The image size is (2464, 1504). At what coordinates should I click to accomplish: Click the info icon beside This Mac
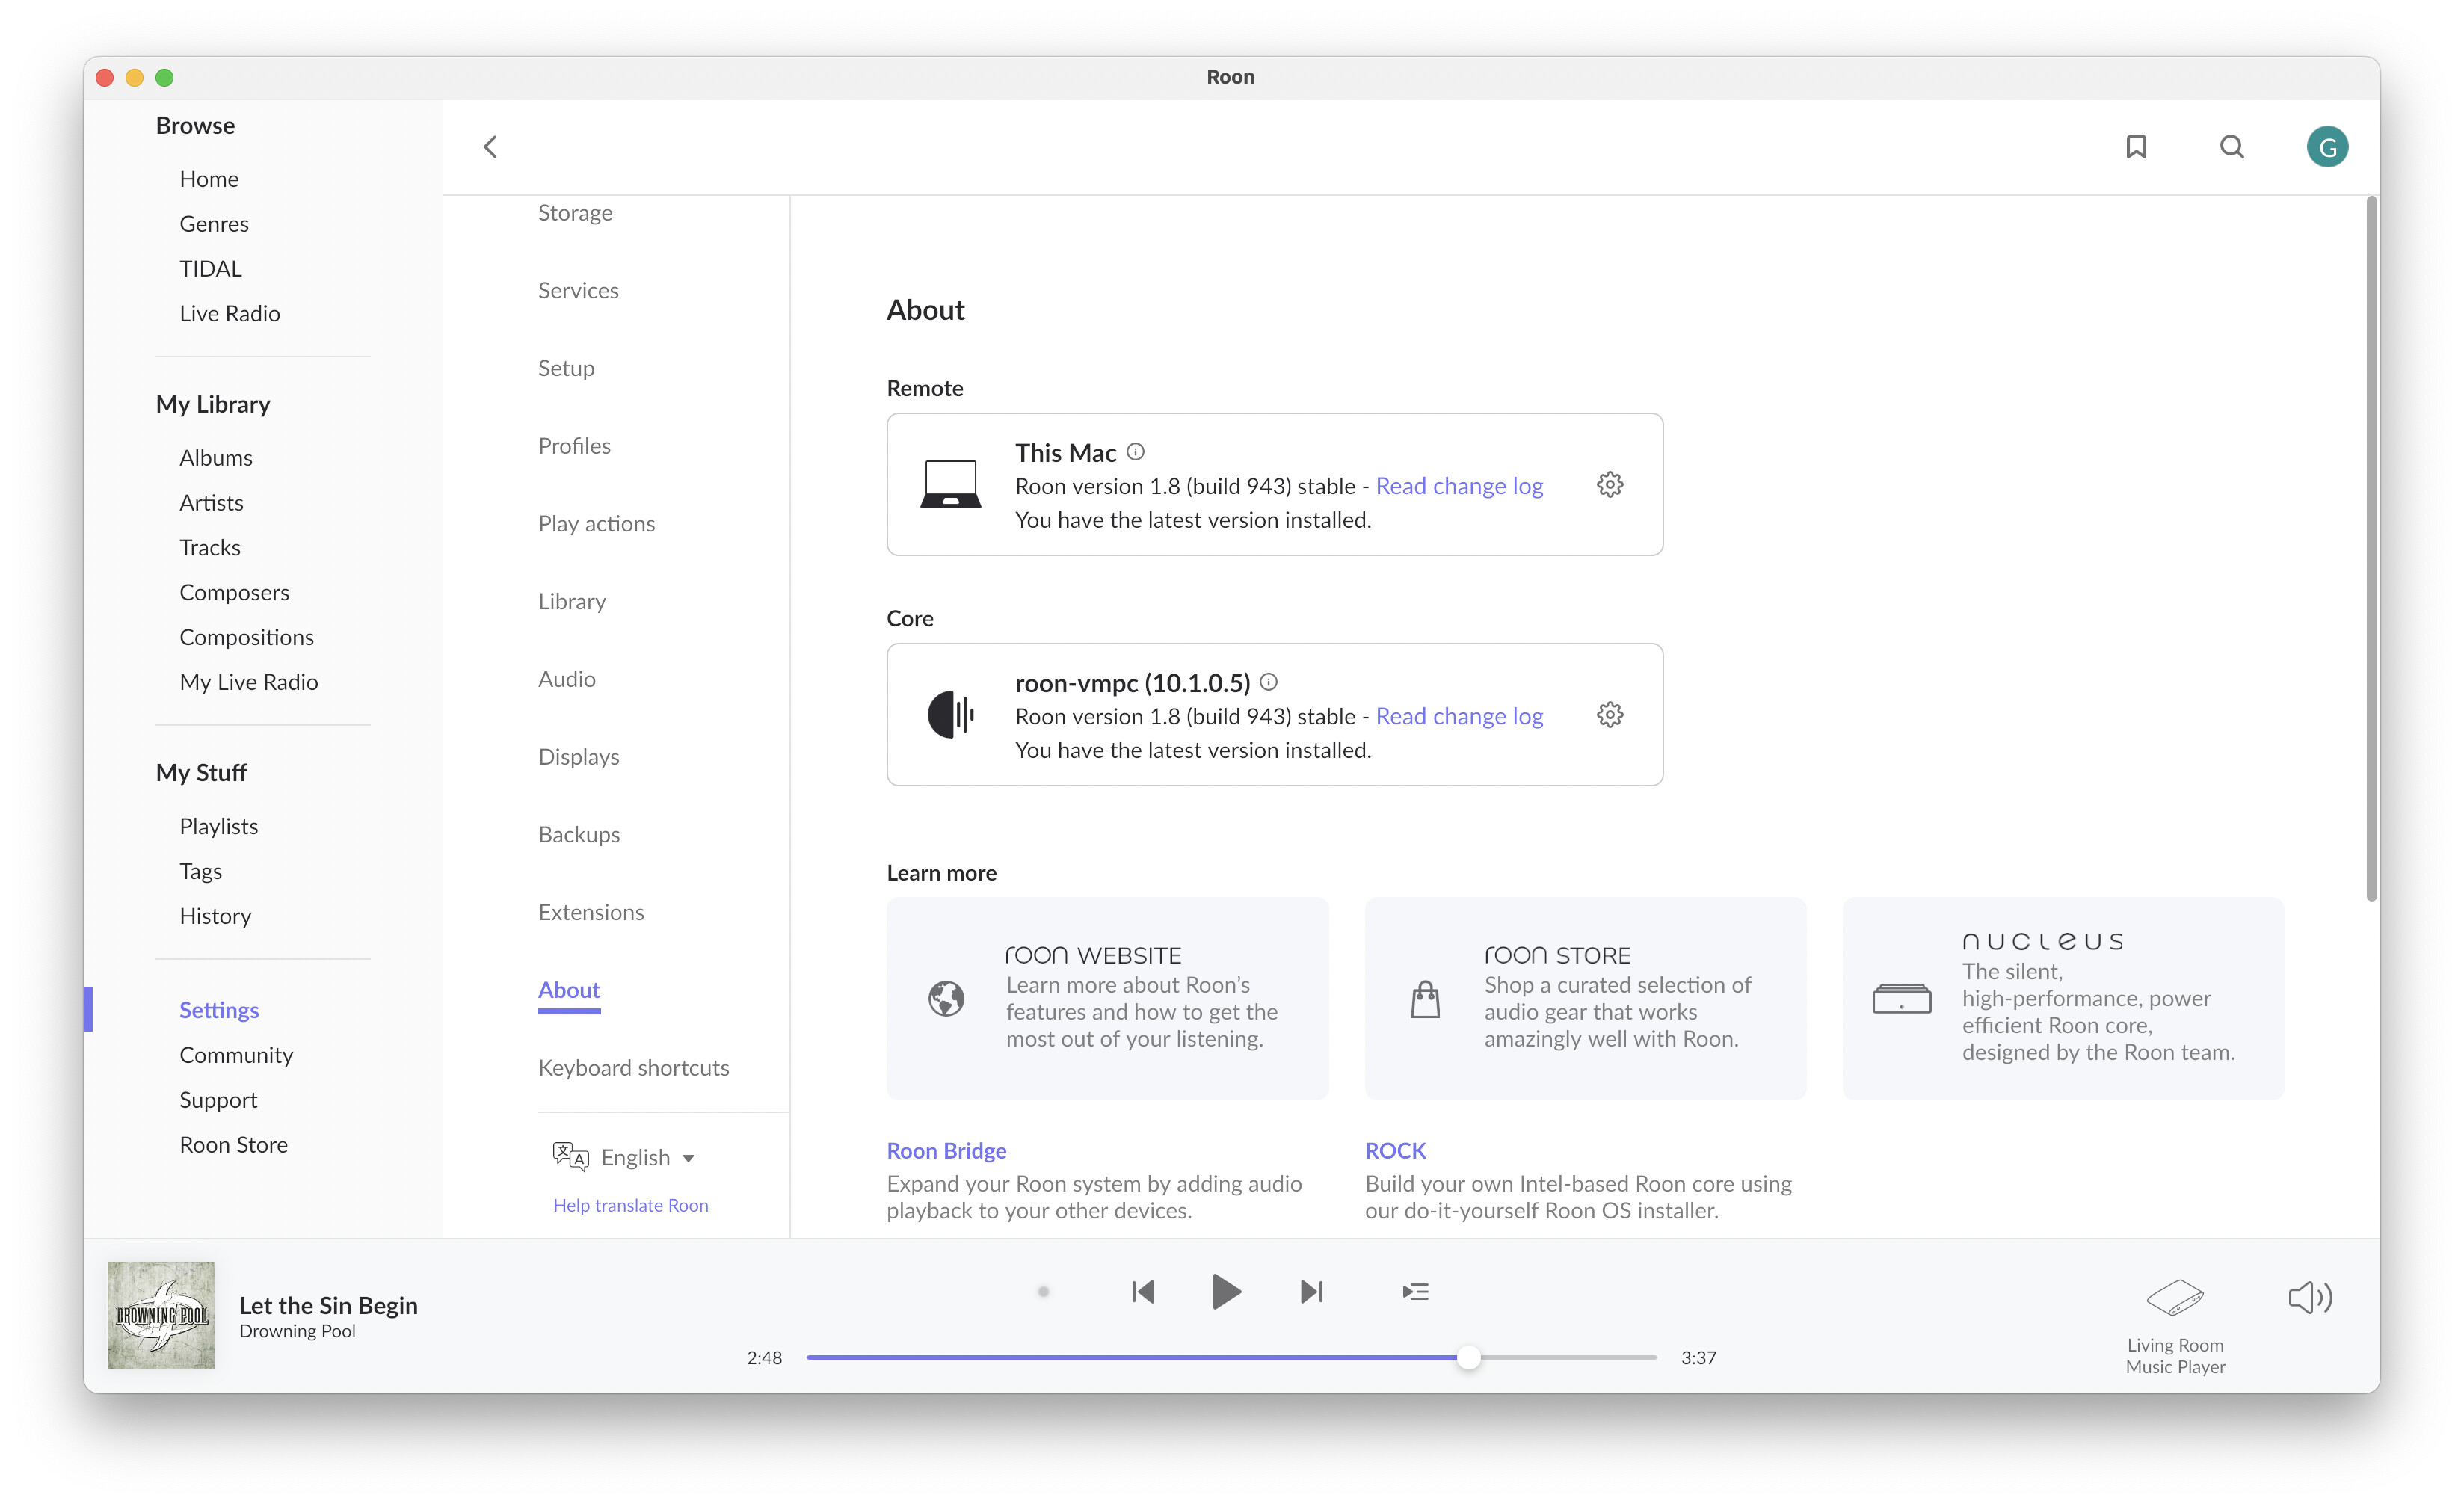1135,451
